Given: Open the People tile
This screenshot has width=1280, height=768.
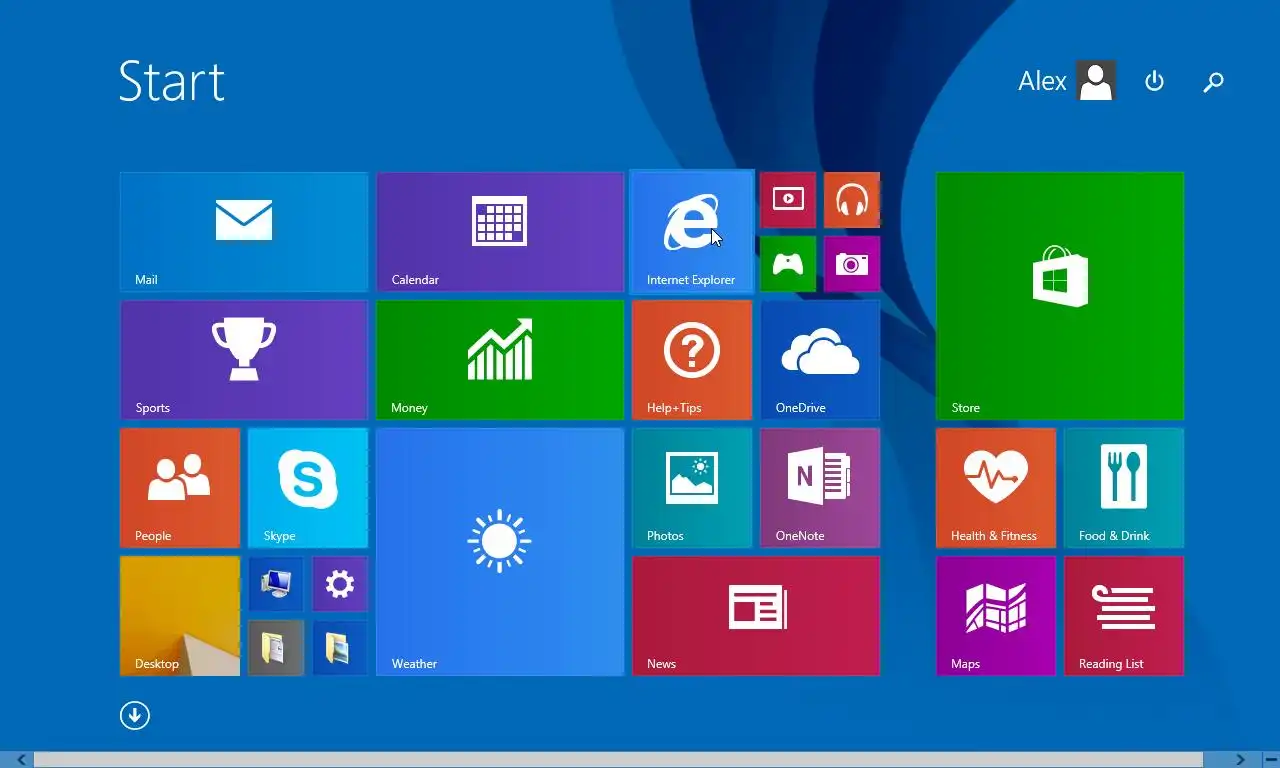Looking at the screenshot, I should pos(180,488).
